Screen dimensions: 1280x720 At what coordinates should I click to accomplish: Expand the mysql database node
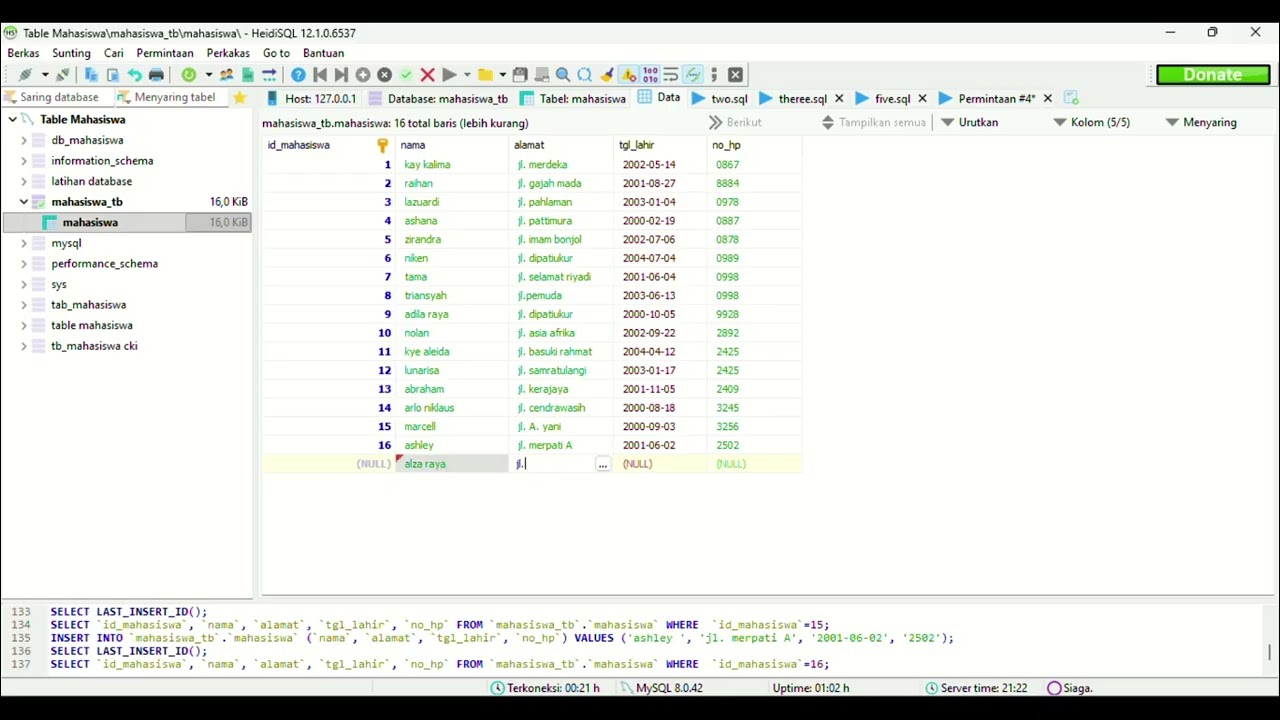24,243
